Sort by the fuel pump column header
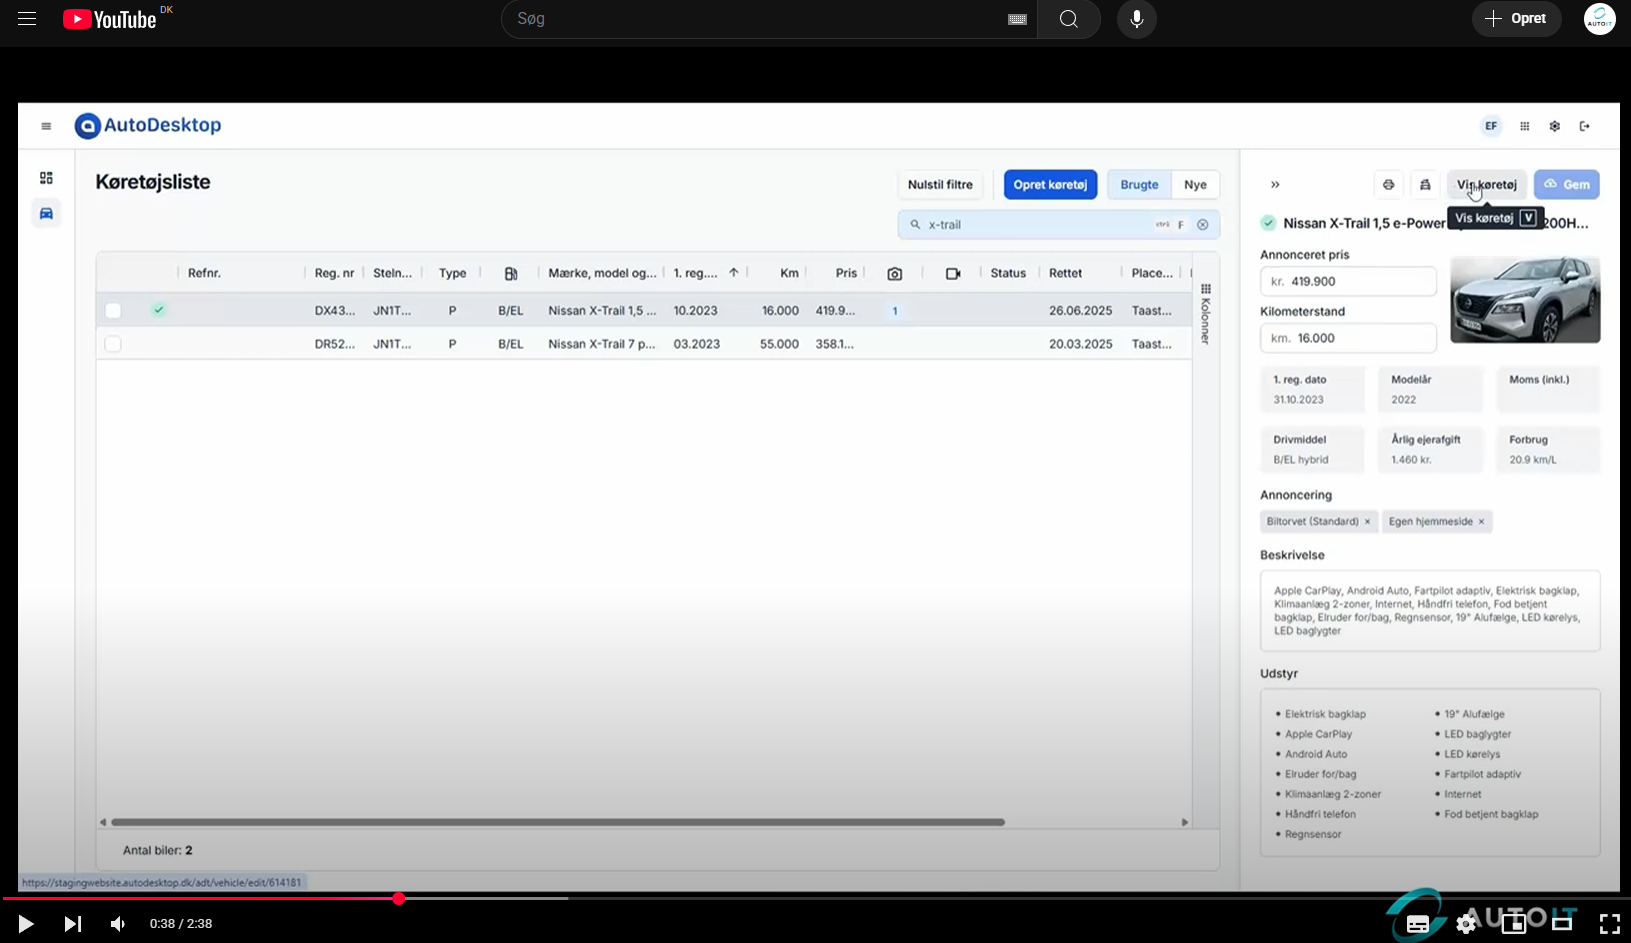Image resolution: width=1631 pixels, height=943 pixels. [511, 273]
